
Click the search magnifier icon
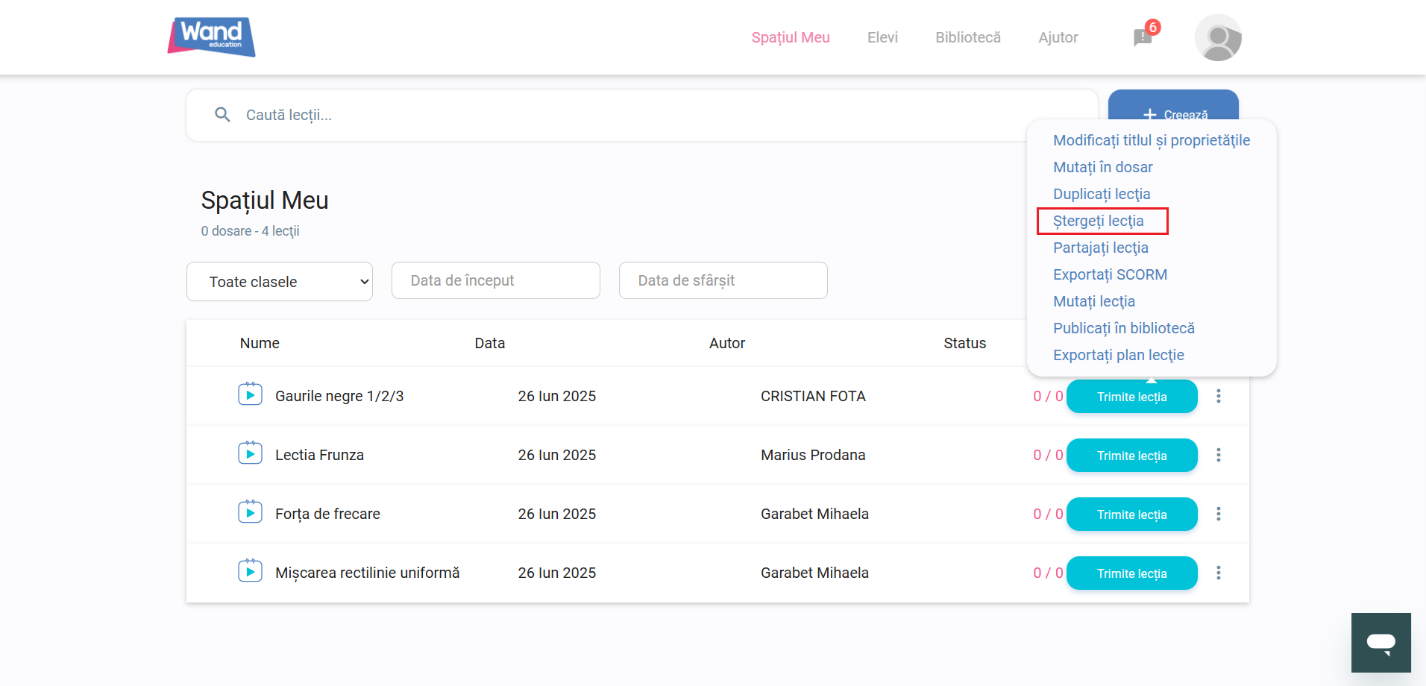point(223,115)
